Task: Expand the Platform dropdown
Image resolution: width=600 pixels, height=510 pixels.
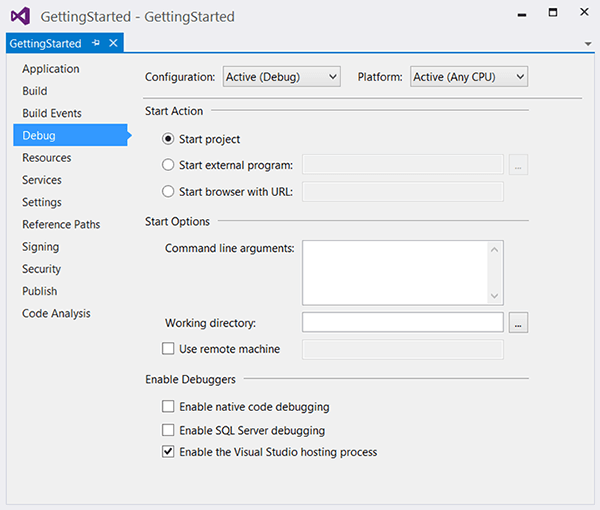Action: pos(469,77)
